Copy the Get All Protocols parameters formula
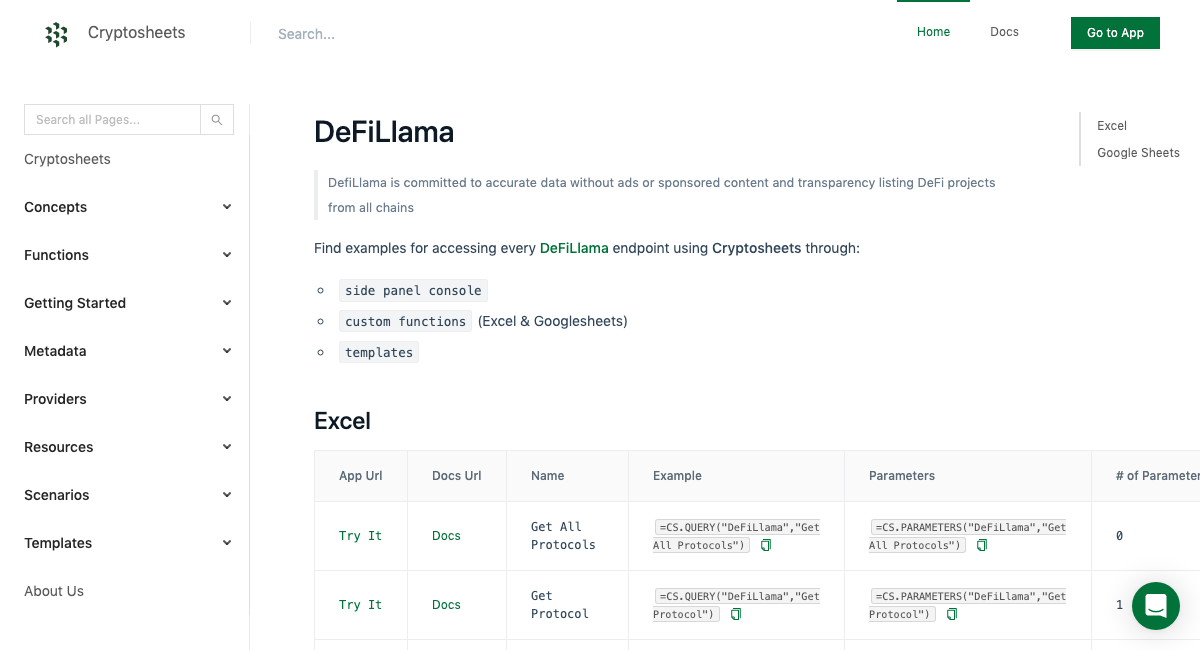The image size is (1200, 650). (x=982, y=545)
